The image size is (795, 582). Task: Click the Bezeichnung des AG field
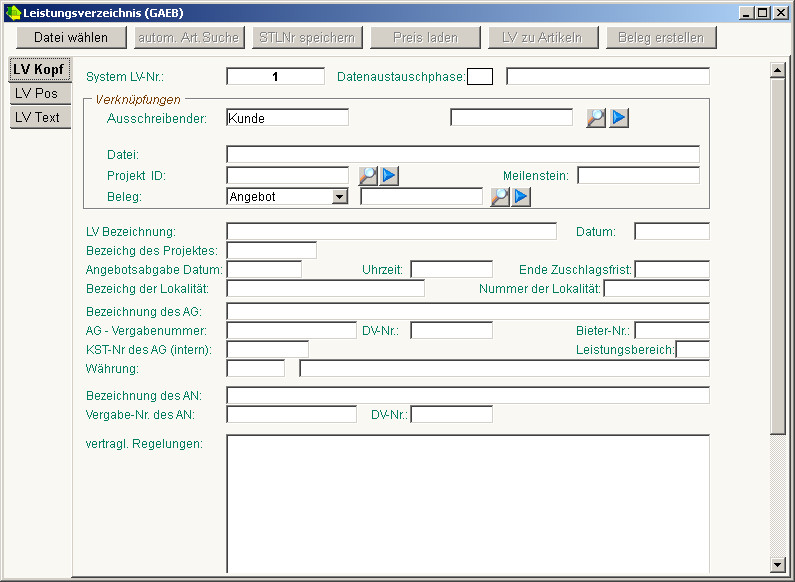(468, 311)
